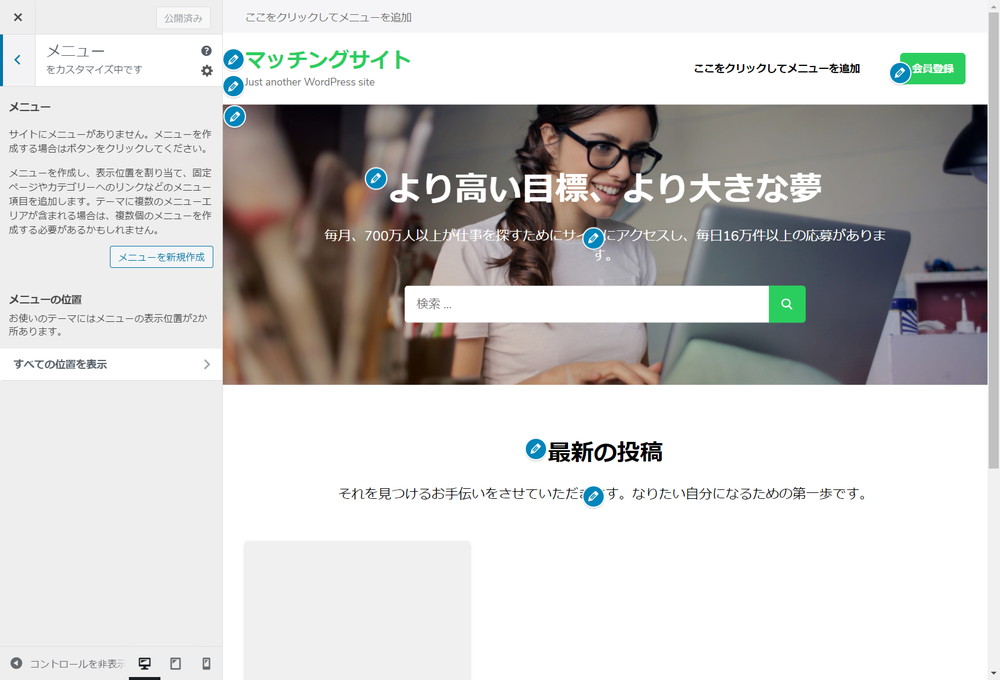
Task: Click Just another WordPress site tagline
Action: (310, 82)
